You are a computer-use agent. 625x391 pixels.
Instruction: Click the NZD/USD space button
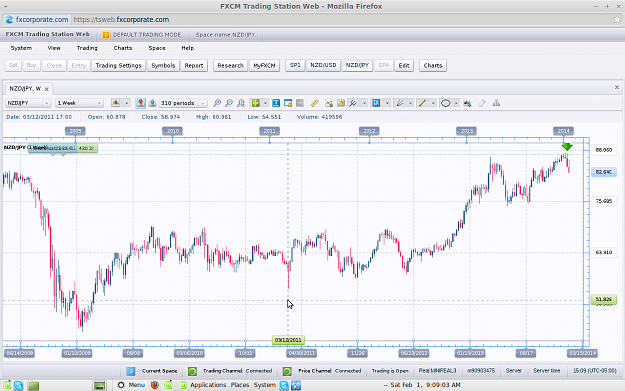[323, 65]
